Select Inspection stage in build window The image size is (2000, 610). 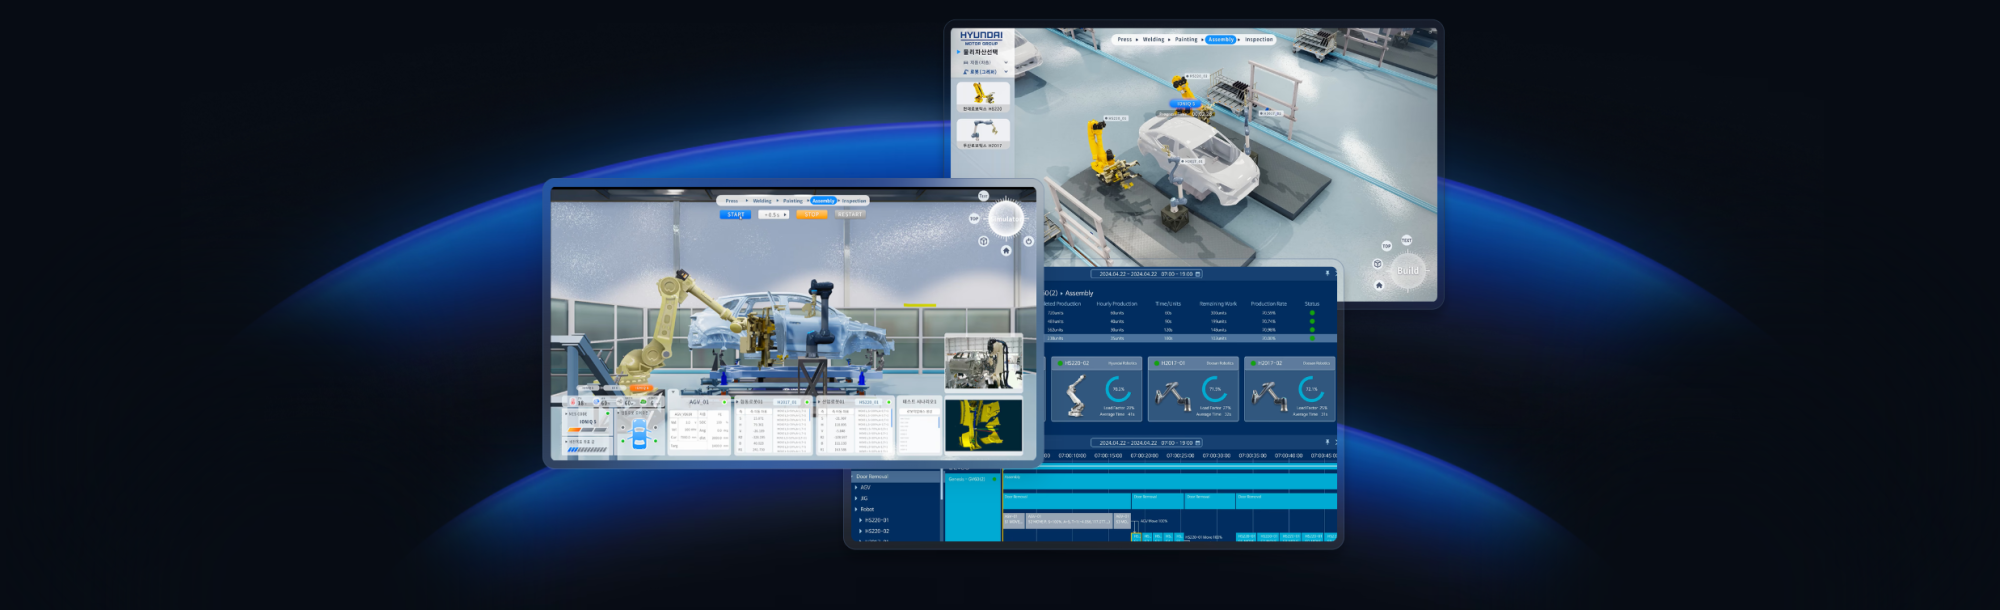[x=1259, y=40]
